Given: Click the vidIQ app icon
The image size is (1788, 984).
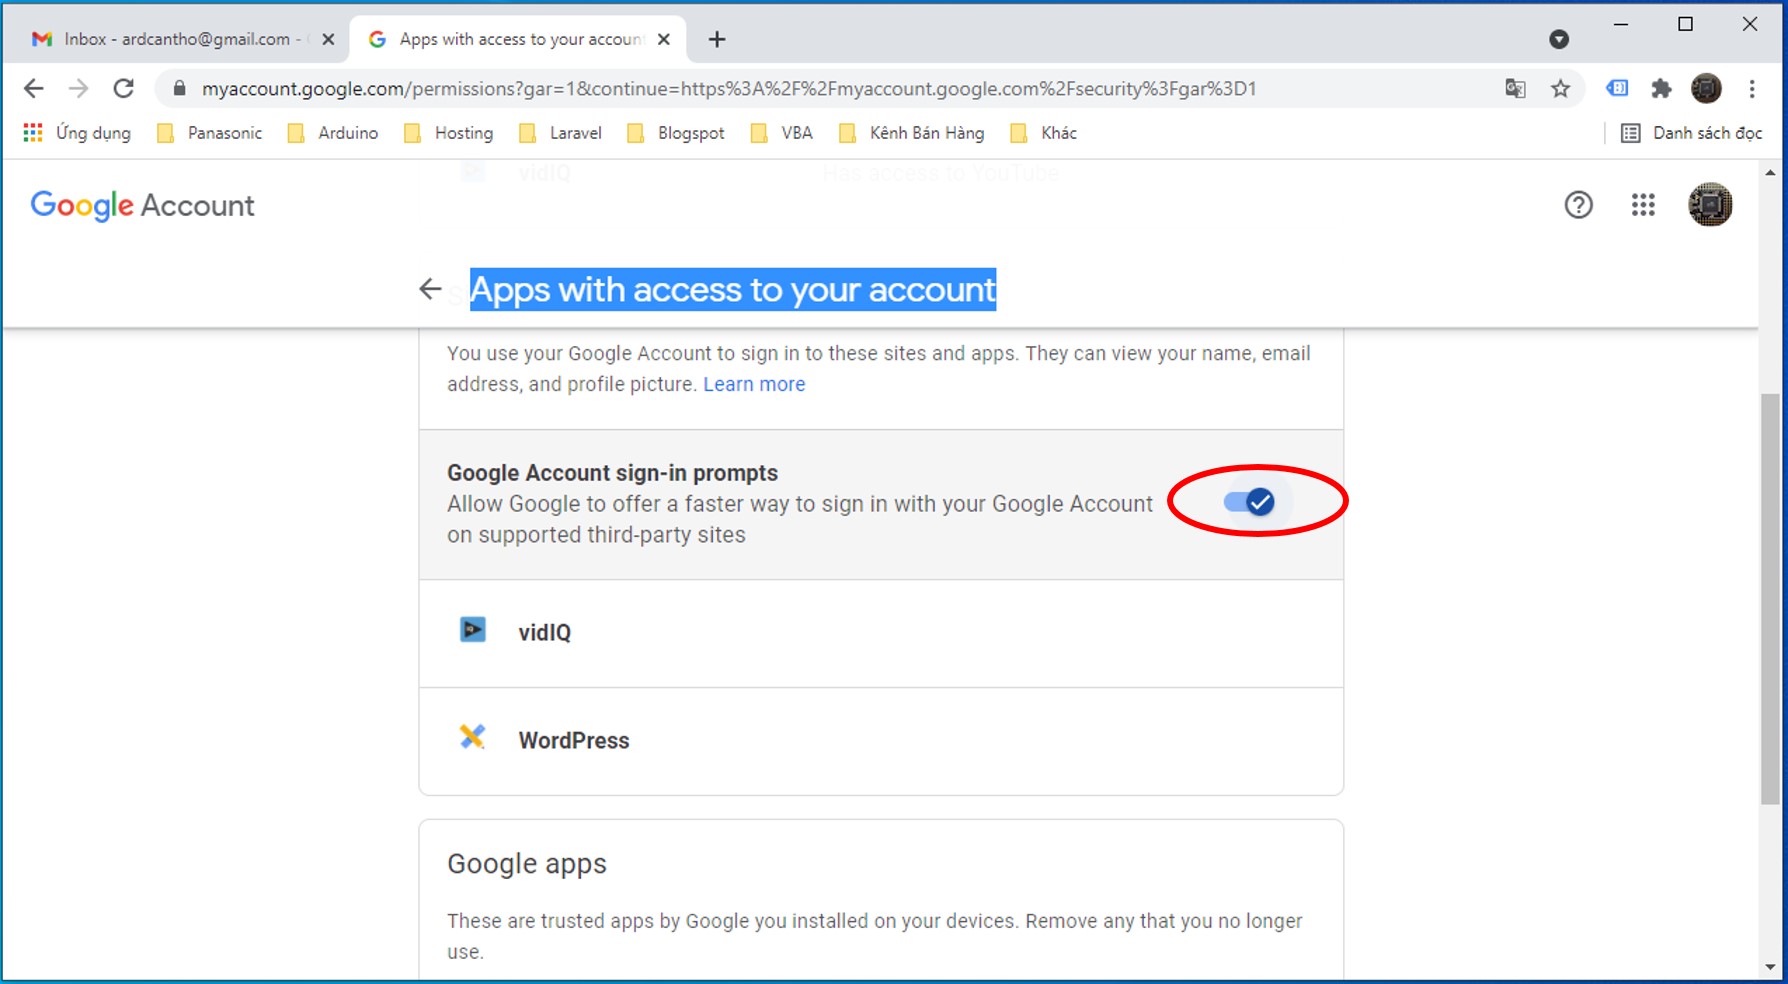Looking at the screenshot, I should (472, 630).
